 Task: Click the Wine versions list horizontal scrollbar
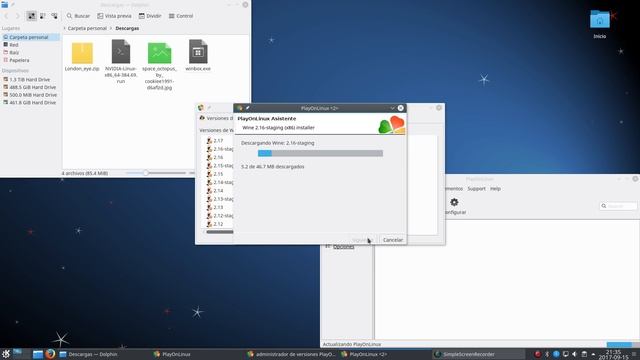tap(220, 232)
